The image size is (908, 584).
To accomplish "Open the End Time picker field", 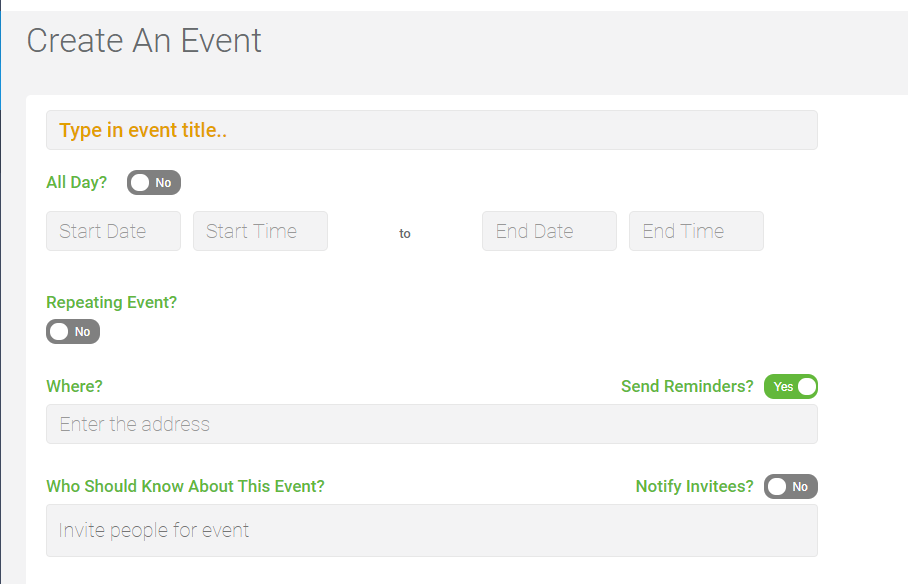I will (x=697, y=231).
